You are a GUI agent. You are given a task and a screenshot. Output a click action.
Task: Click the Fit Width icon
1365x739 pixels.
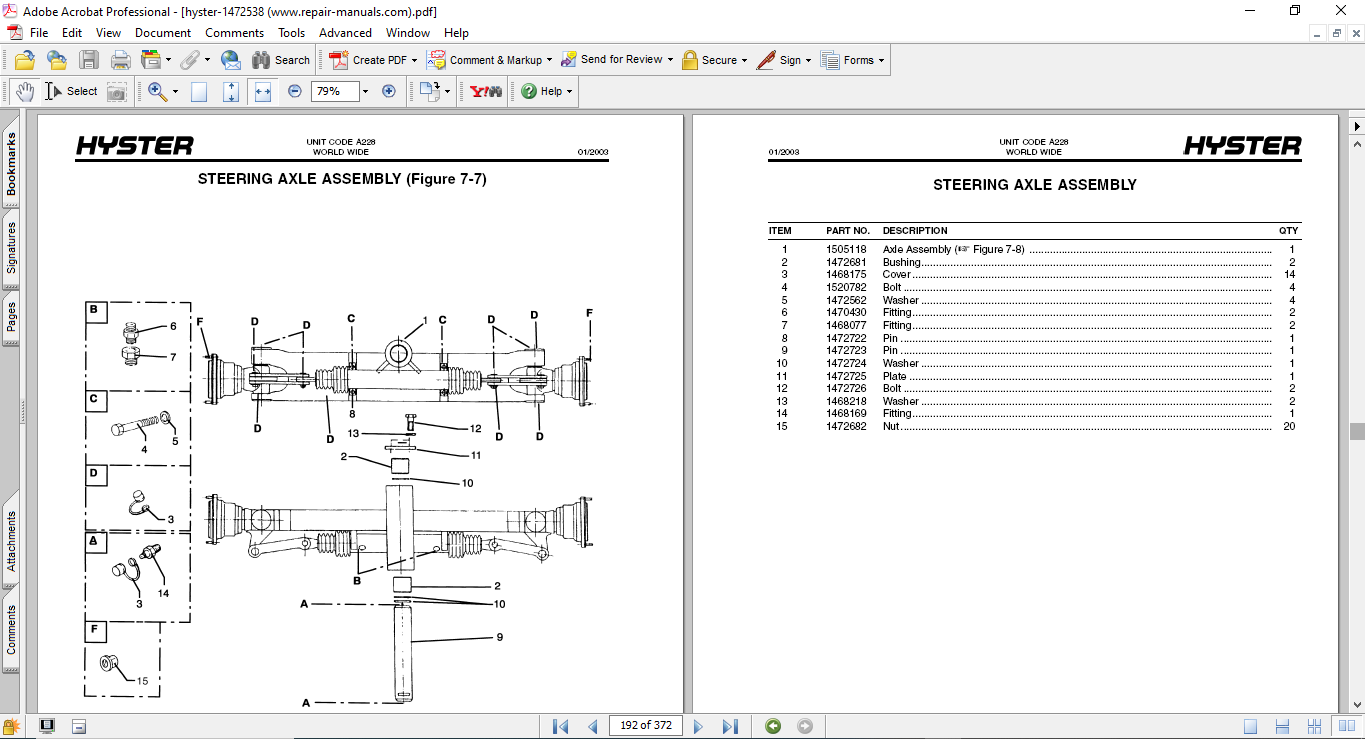tap(263, 91)
